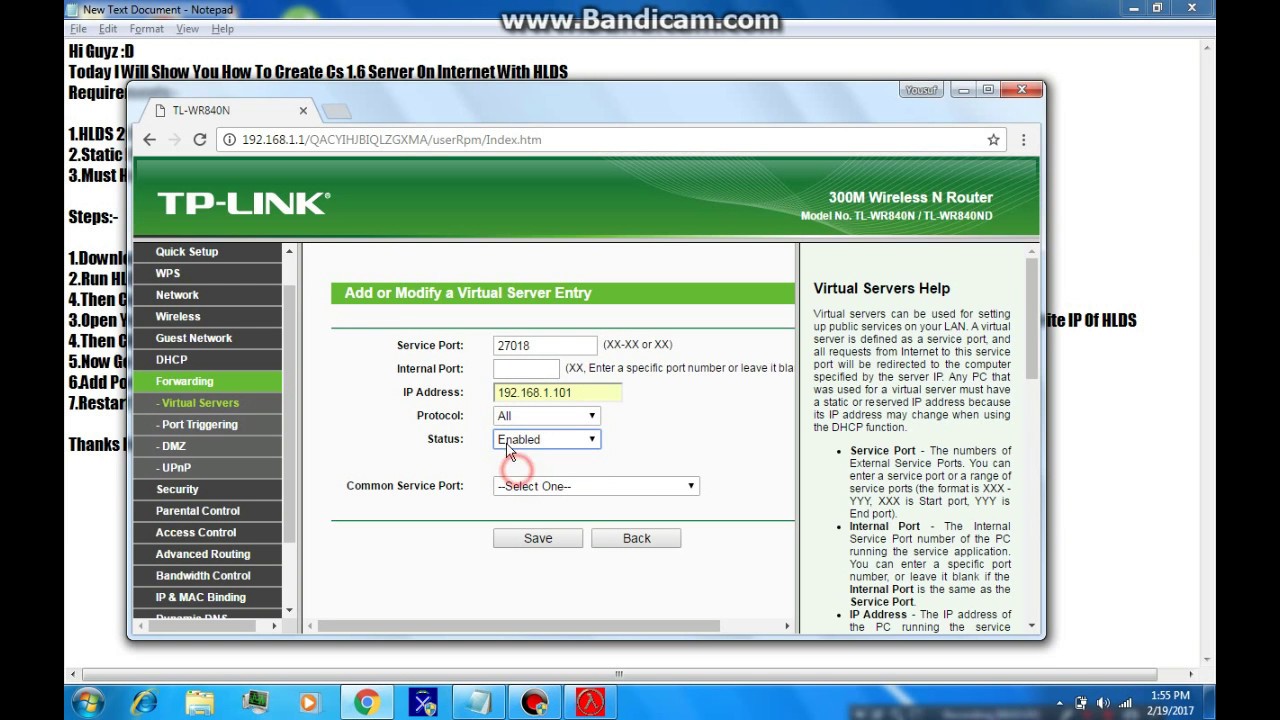Click network signal tray icon
This screenshot has height=720, width=1280.
(1125, 702)
